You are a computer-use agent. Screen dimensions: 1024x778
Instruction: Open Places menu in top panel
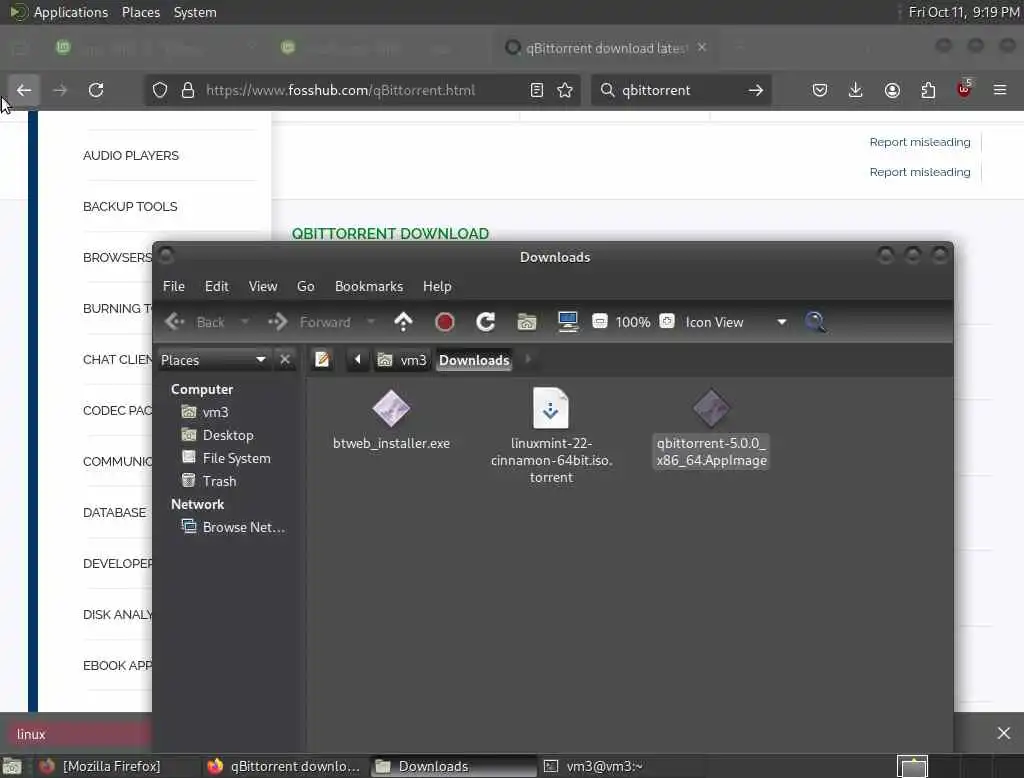tap(140, 12)
